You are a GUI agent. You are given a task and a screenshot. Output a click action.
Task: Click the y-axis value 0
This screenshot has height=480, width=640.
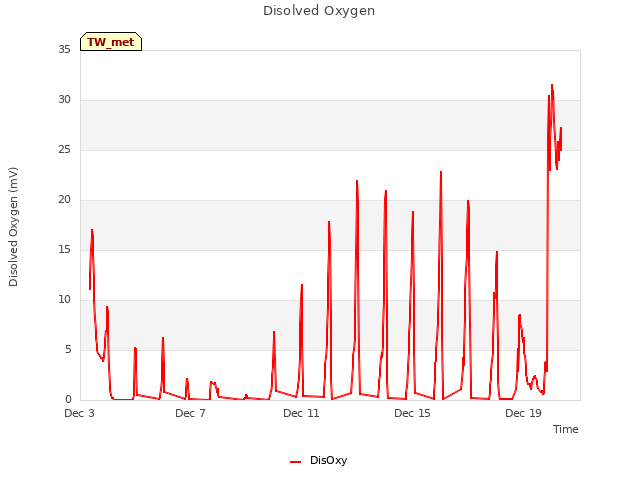[x=68, y=399]
